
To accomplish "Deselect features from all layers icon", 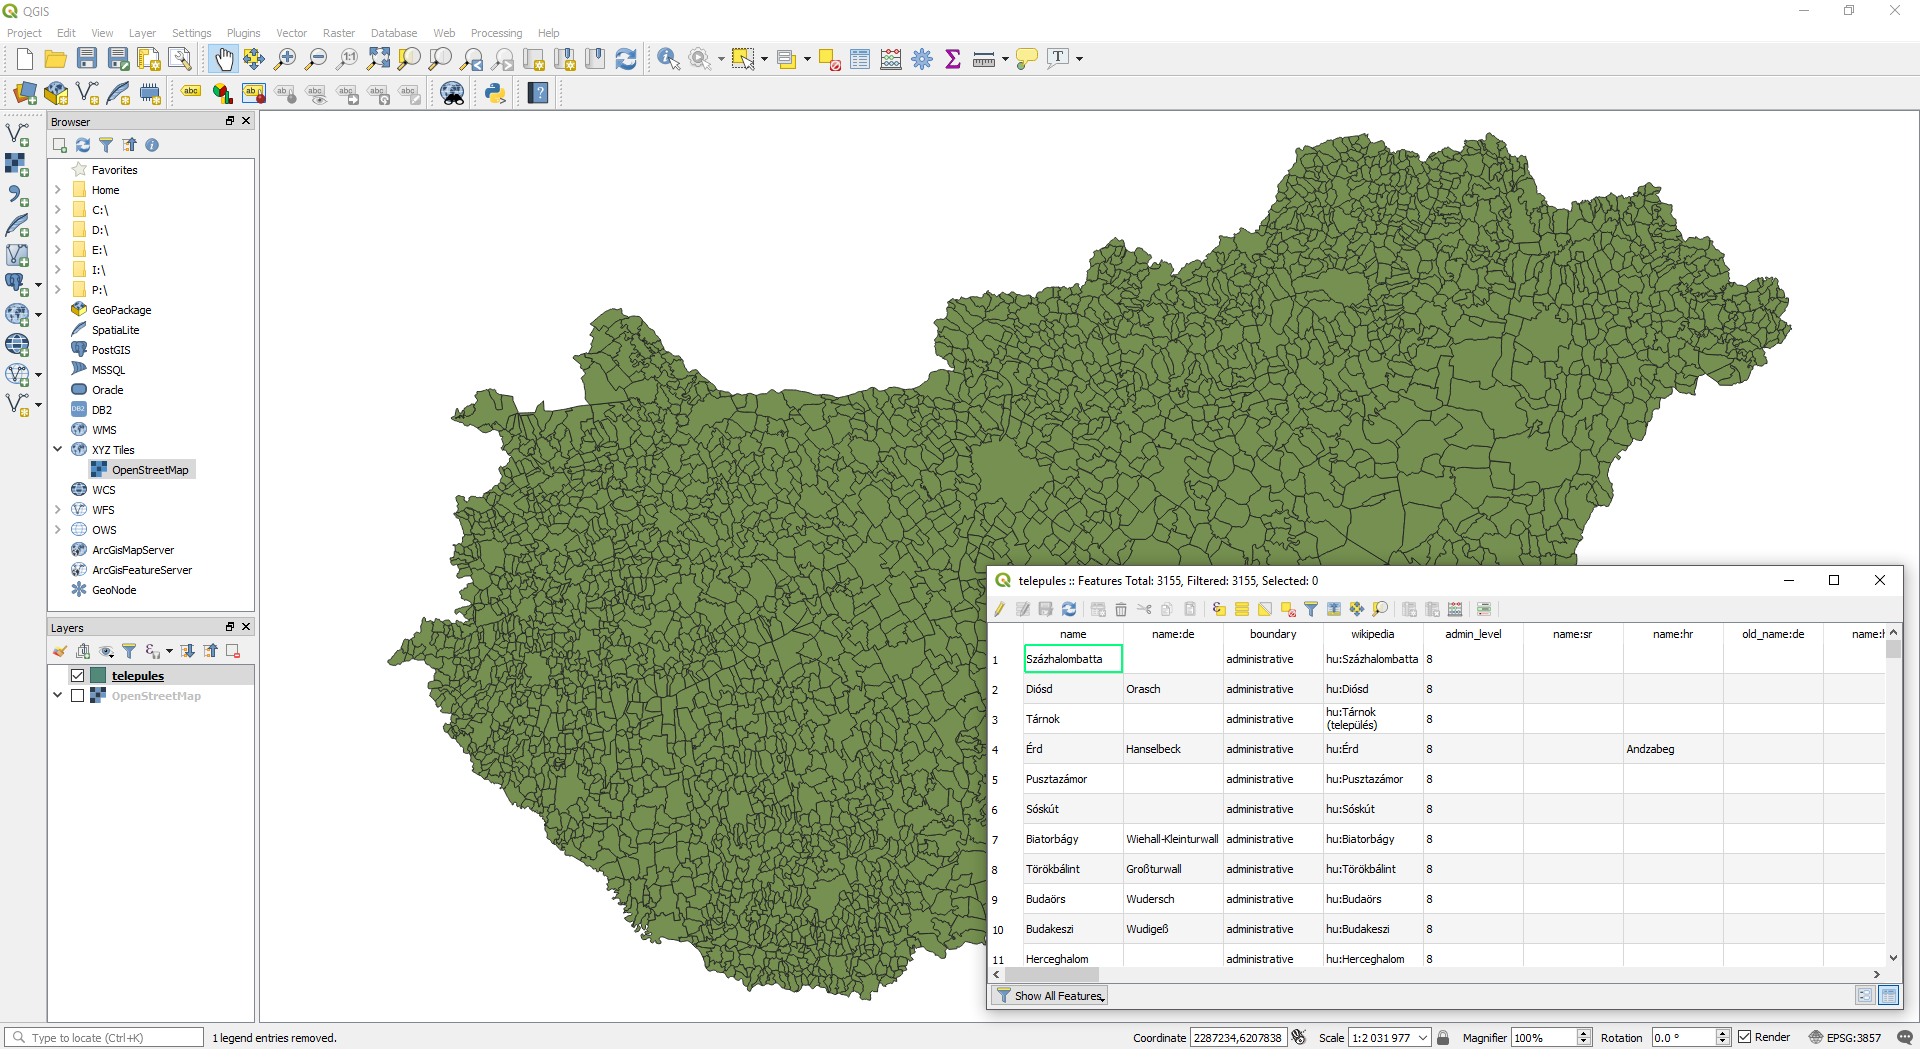I will pyautogui.click(x=829, y=59).
